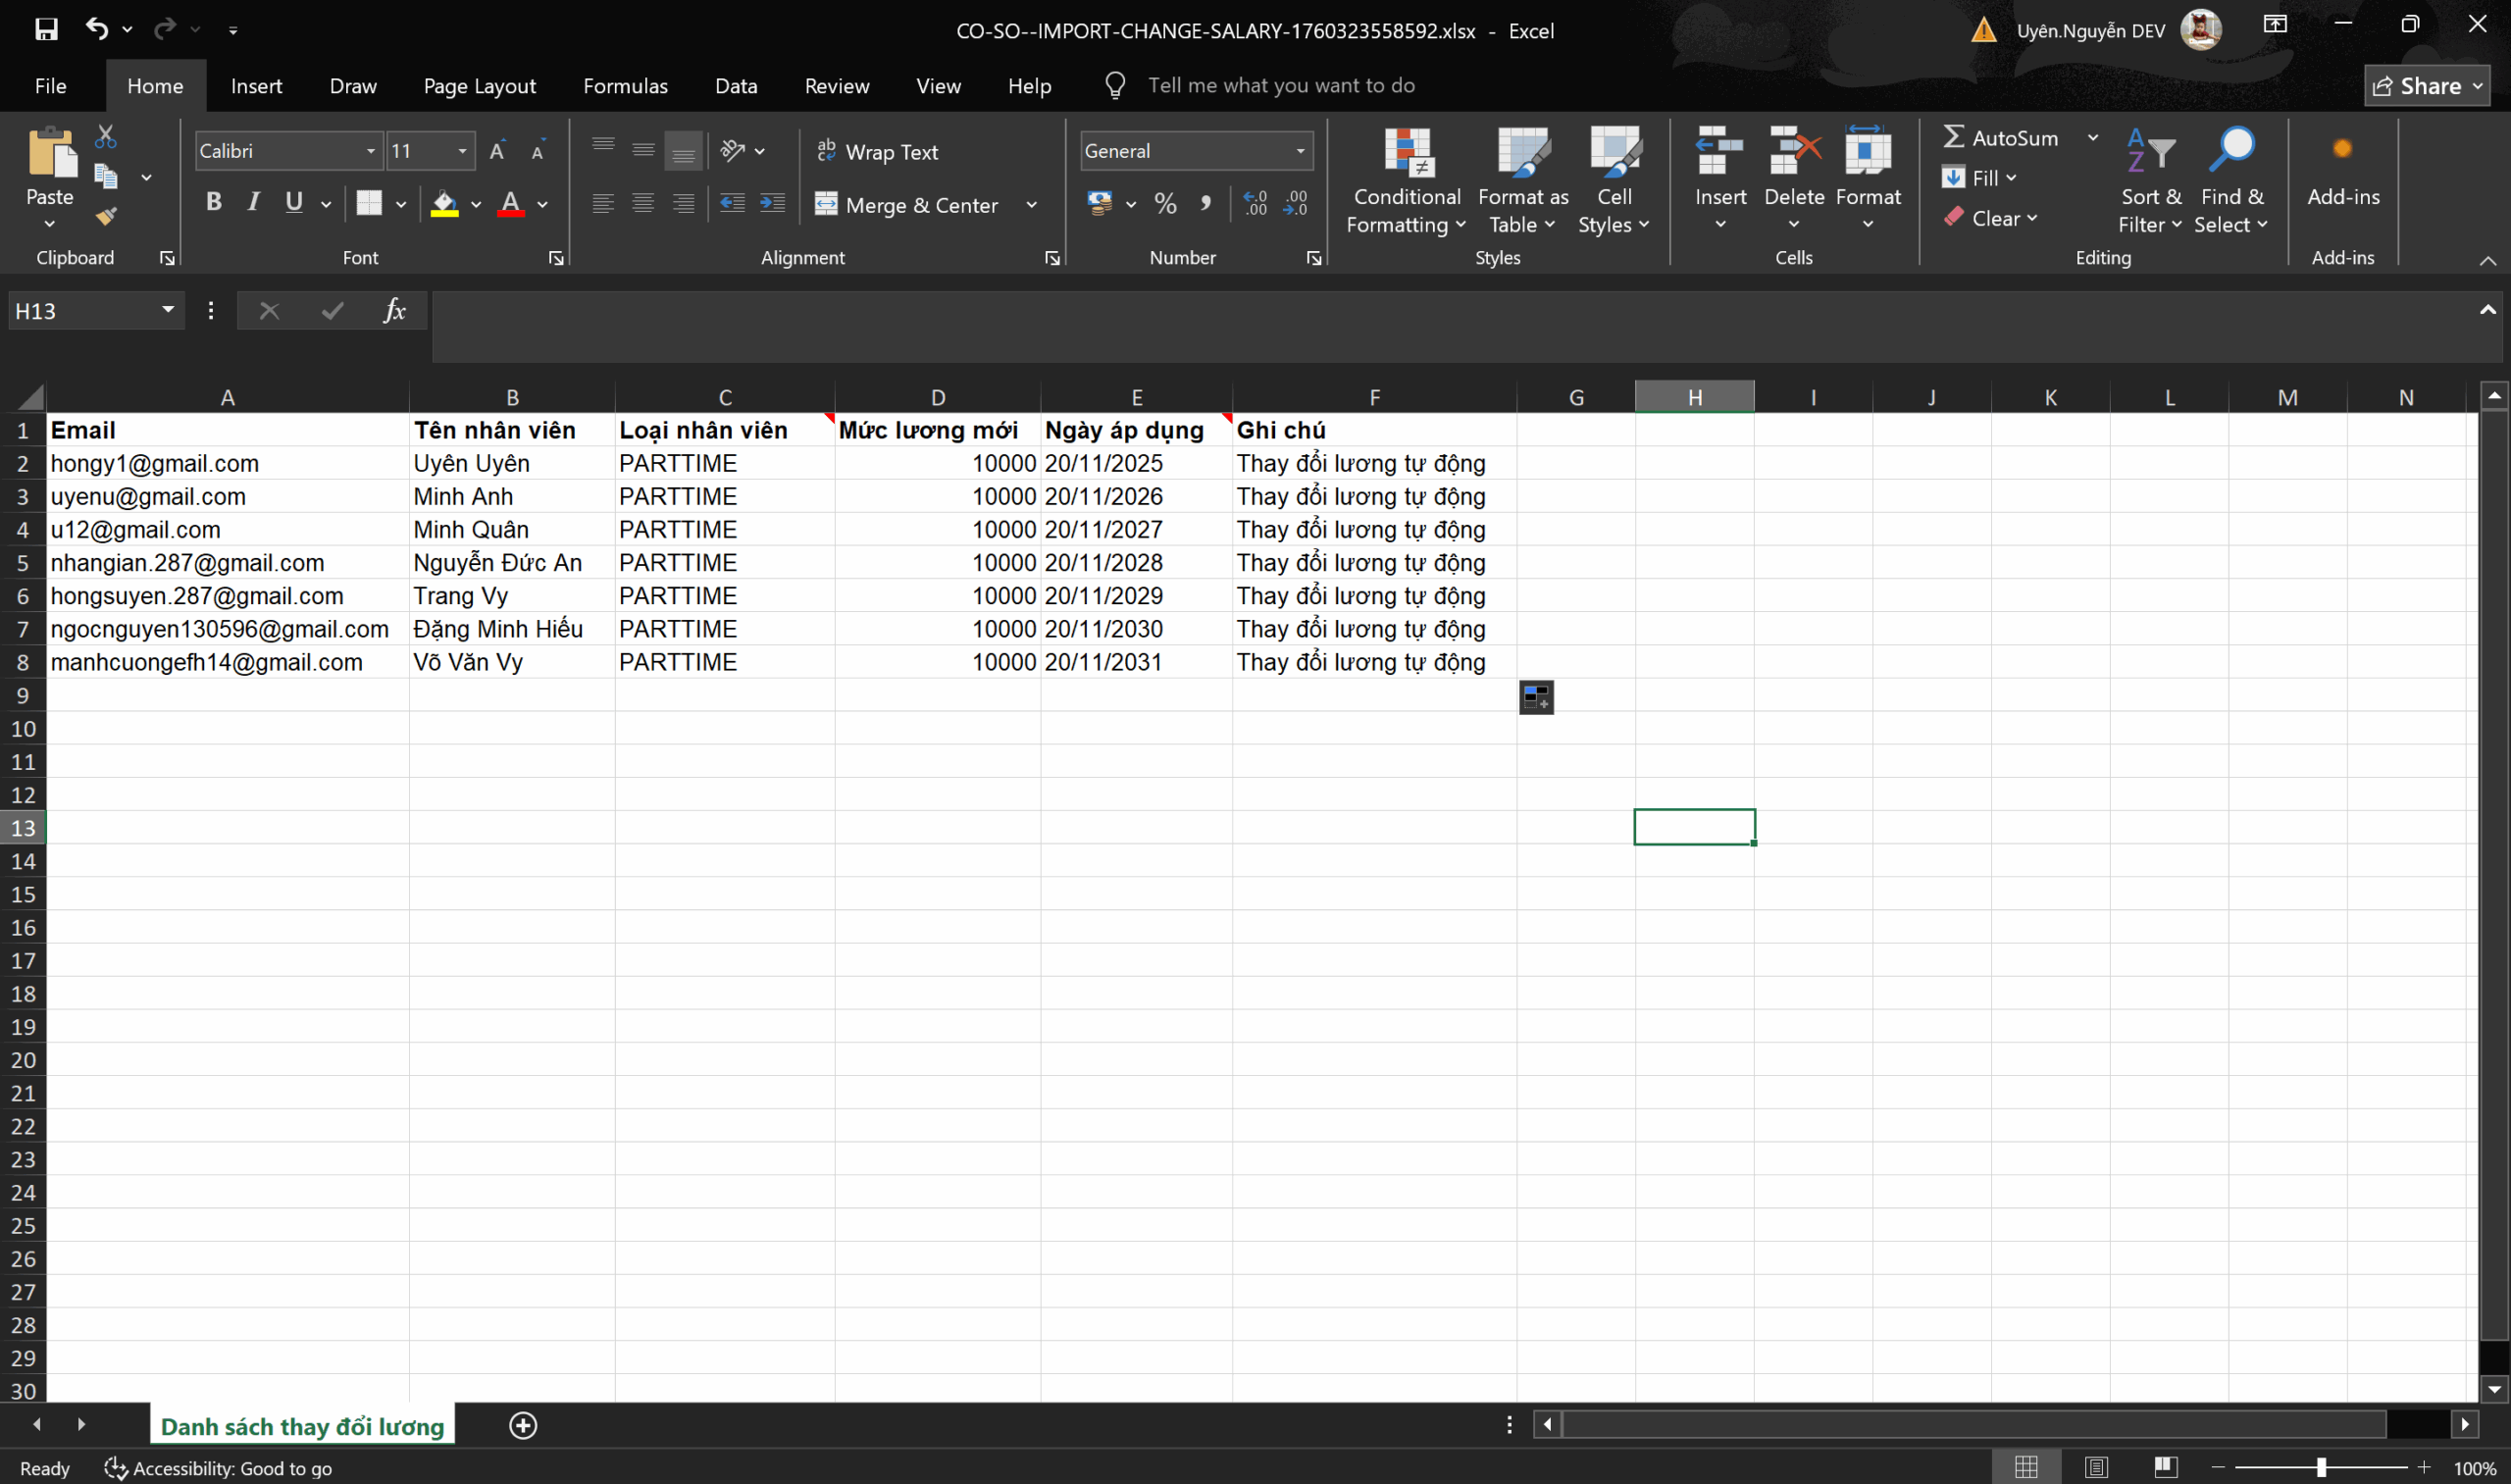This screenshot has height=1484, width=2511.
Task: Expand the General number format dropdown
Action: 1300,151
